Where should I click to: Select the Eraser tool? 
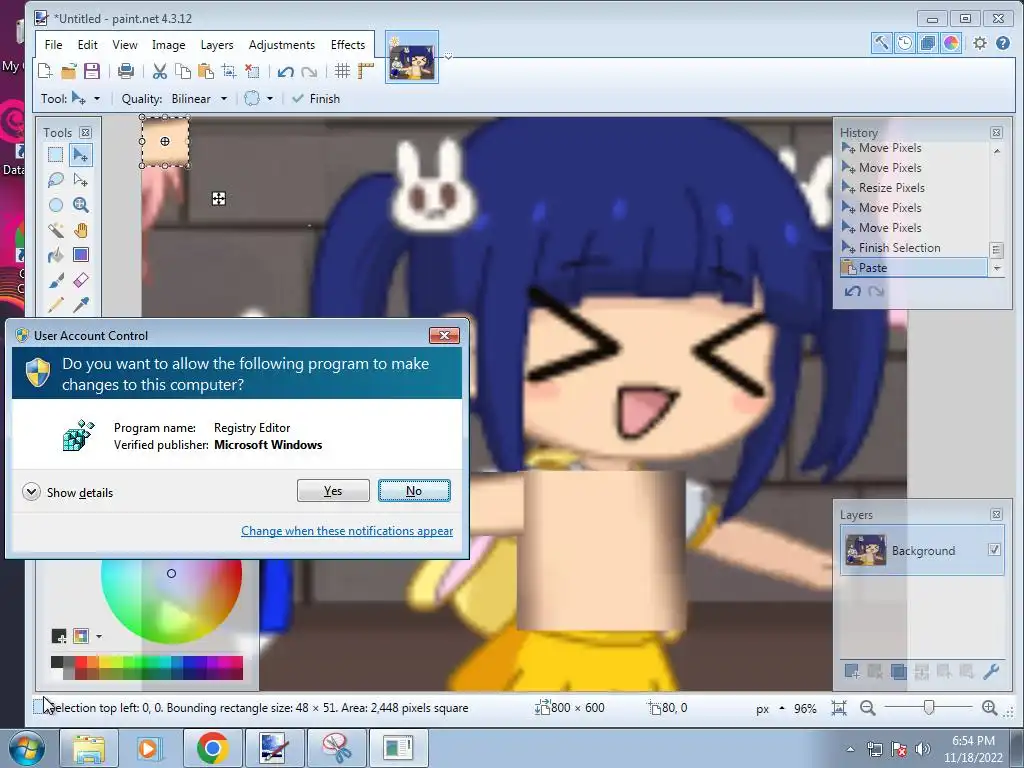pos(81,280)
